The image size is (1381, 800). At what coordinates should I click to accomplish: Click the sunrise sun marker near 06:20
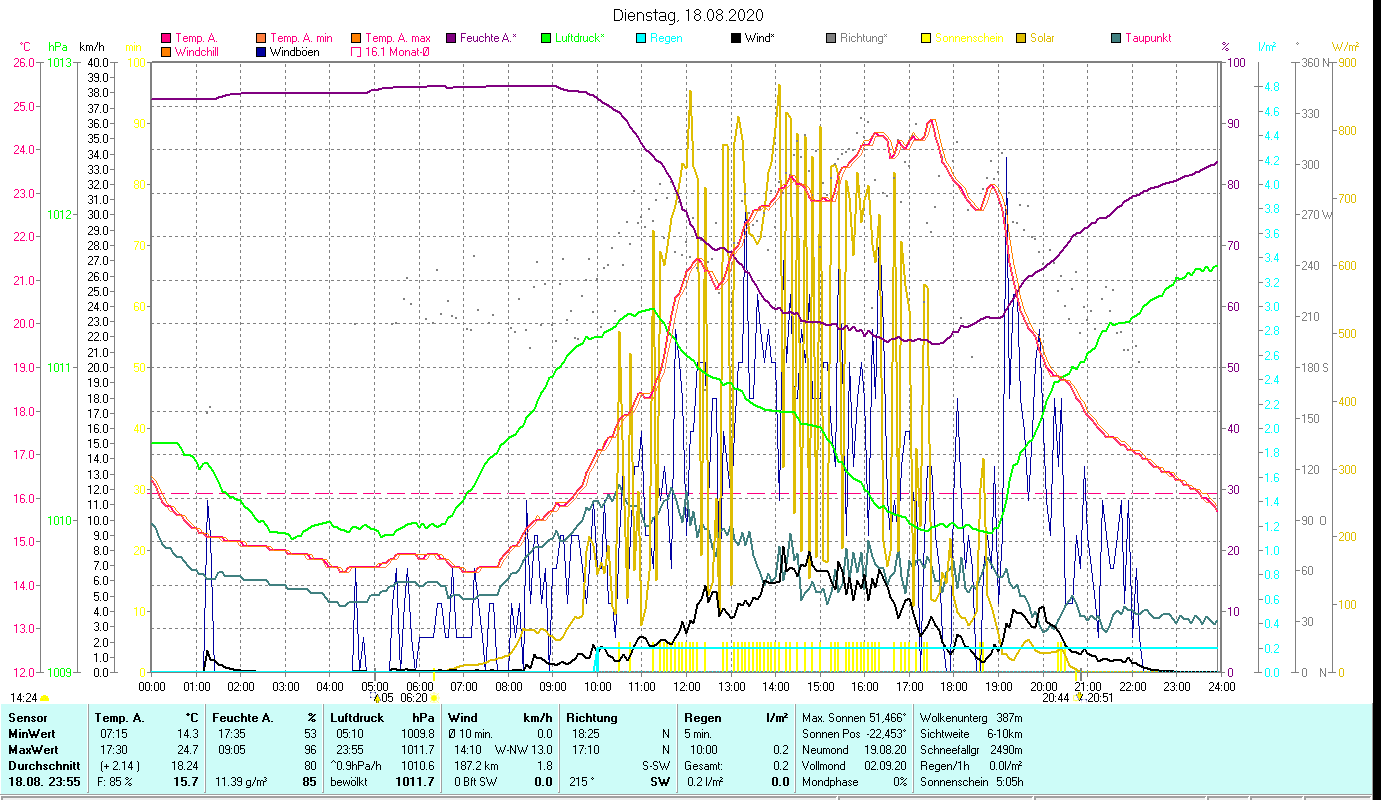point(433,698)
